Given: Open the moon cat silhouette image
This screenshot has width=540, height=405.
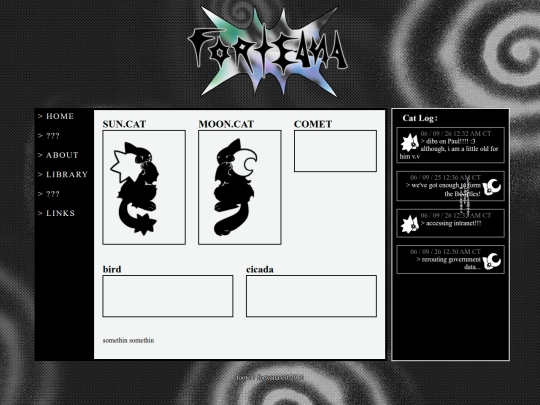Looking at the screenshot, I should (x=235, y=187).
